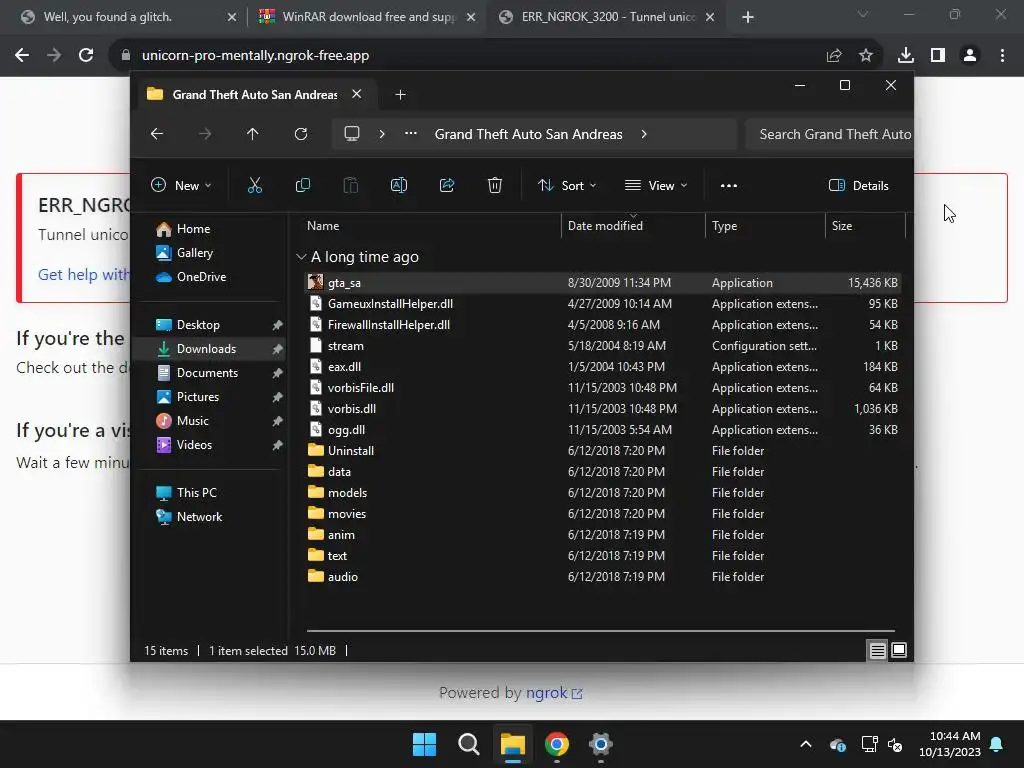
Task: Refresh the File Explorer folder view
Action: [x=301, y=134]
